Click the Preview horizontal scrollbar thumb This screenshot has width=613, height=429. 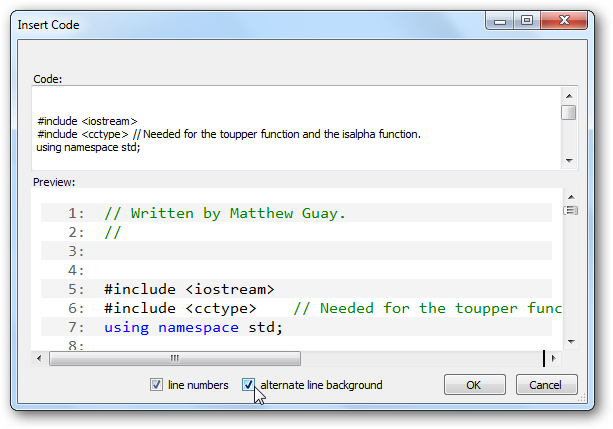[175, 358]
